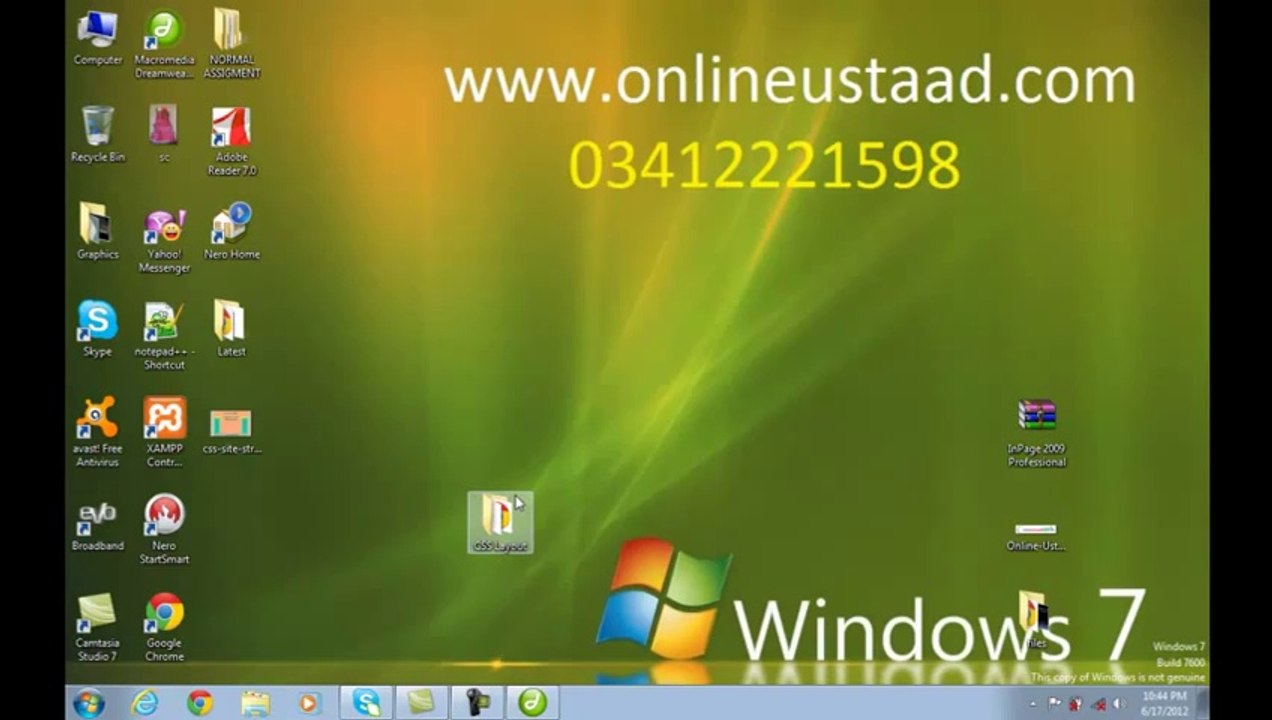Open the volume control in tray
The width and height of the screenshot is (1272, 720).
1119,703
